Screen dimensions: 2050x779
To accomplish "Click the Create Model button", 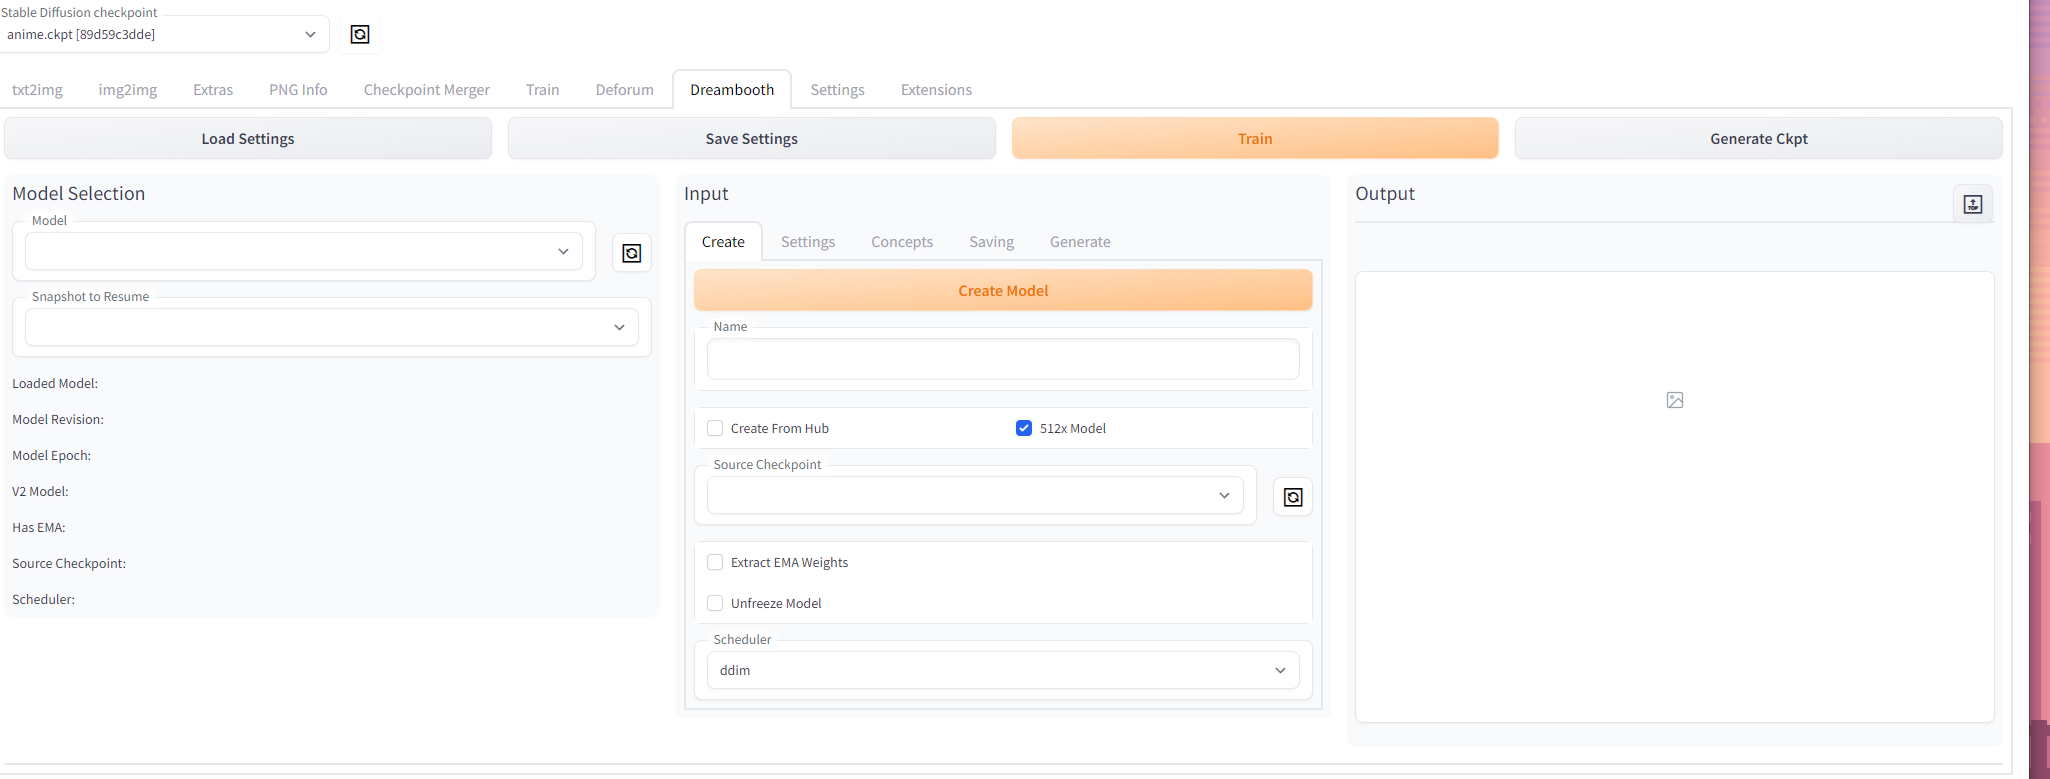I will tap(1003, 291).
